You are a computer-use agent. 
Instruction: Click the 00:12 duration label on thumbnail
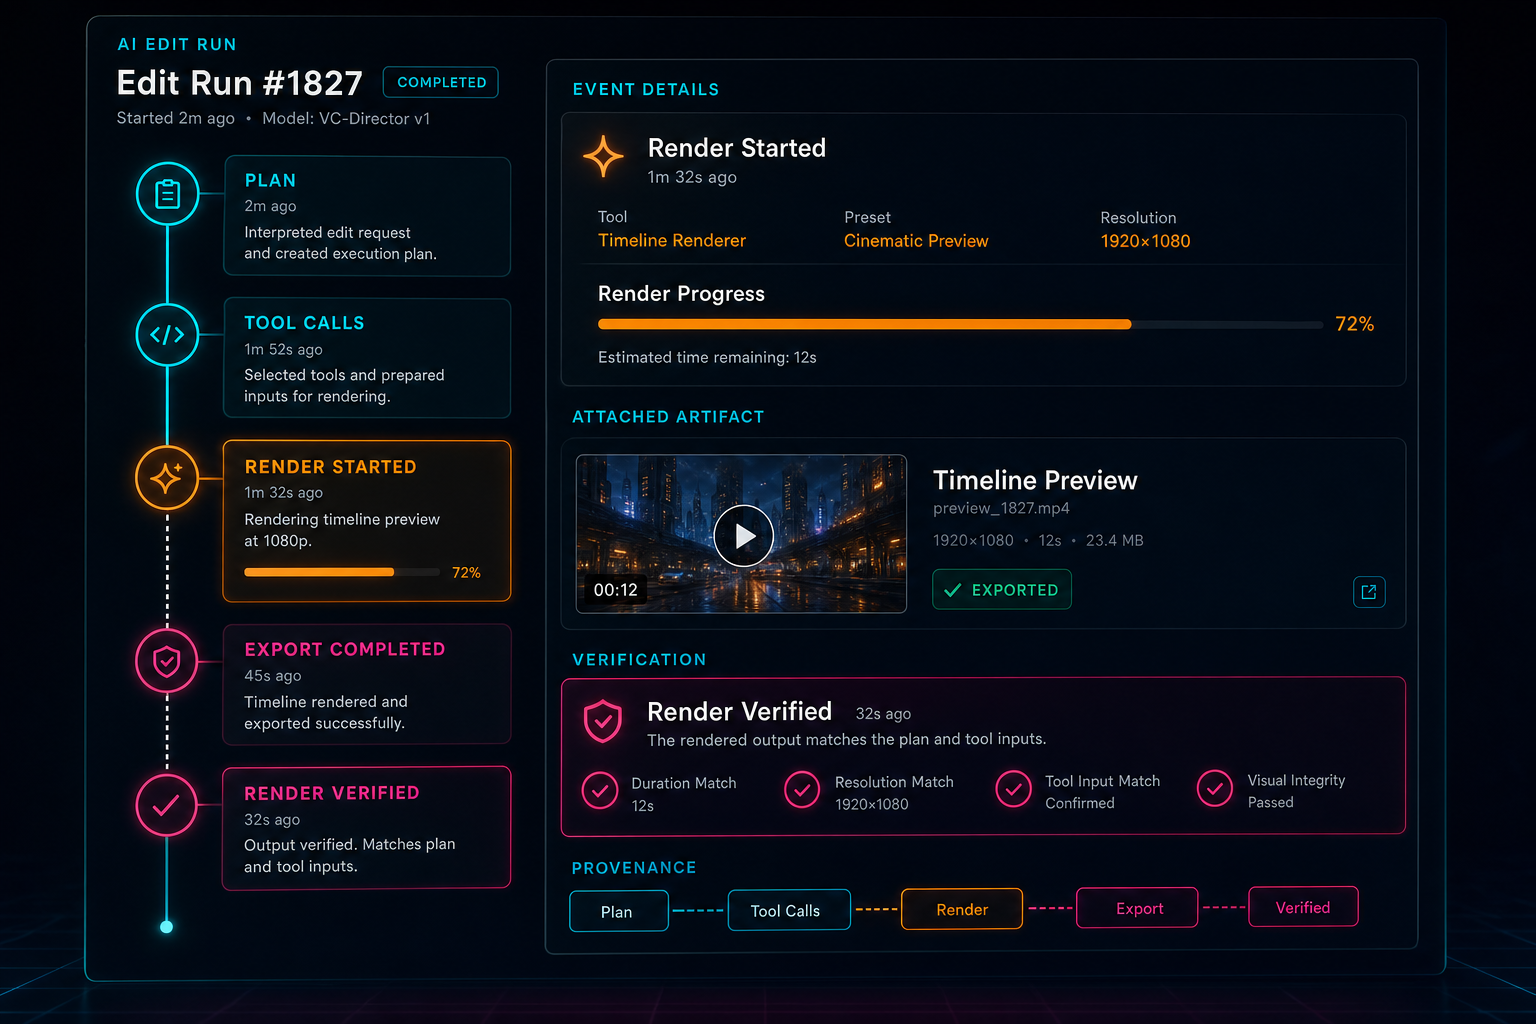tap(615, 590)
